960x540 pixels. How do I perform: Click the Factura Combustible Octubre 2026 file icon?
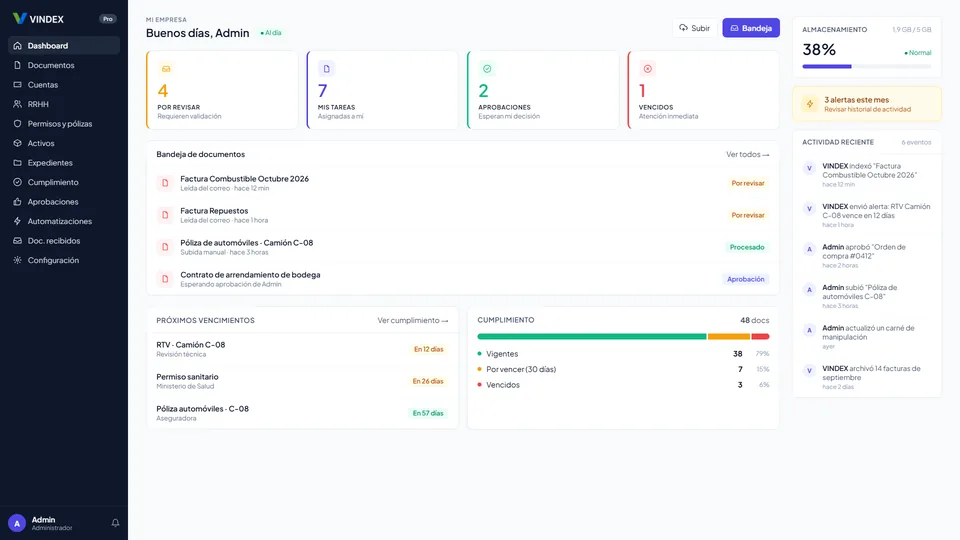pos(165,183)
